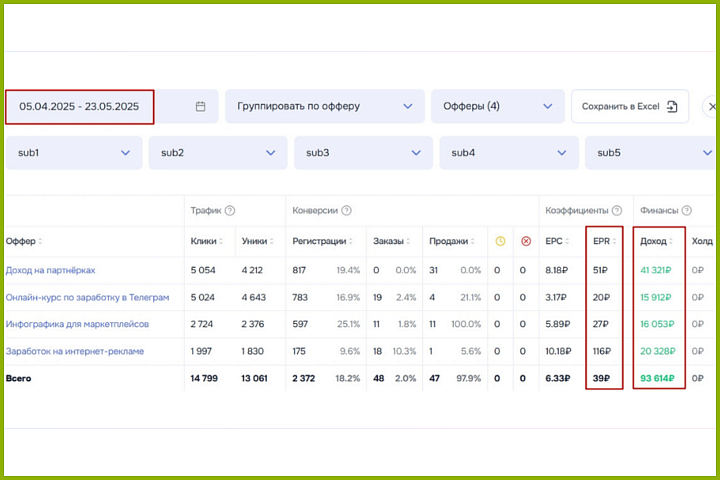This screenshot has width=720, height=480.
Task: Click the calendar icon in date field
Action: tap(200, 106)
